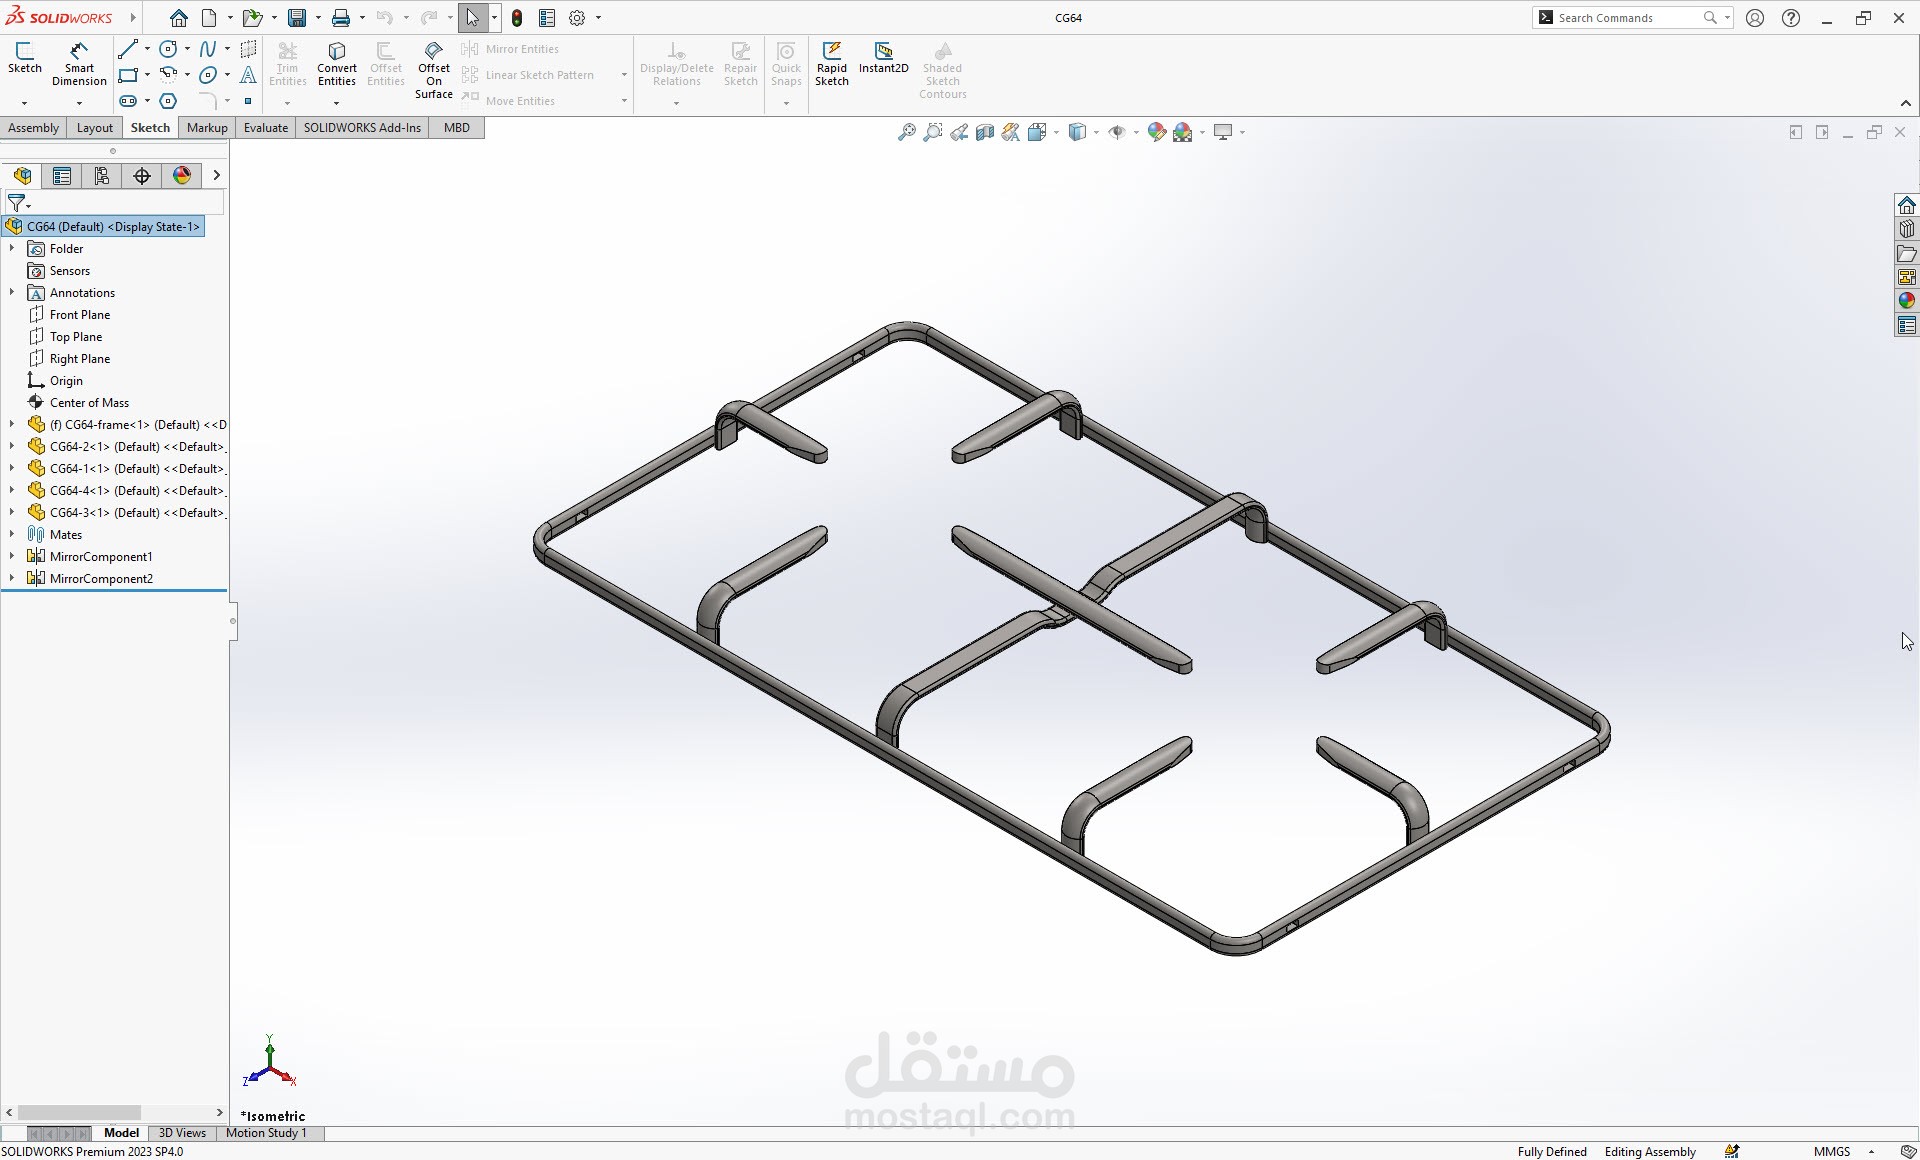The image size is (1920, 1160).
Task: Click Convert Entities
Action: [x=337, y=63]
